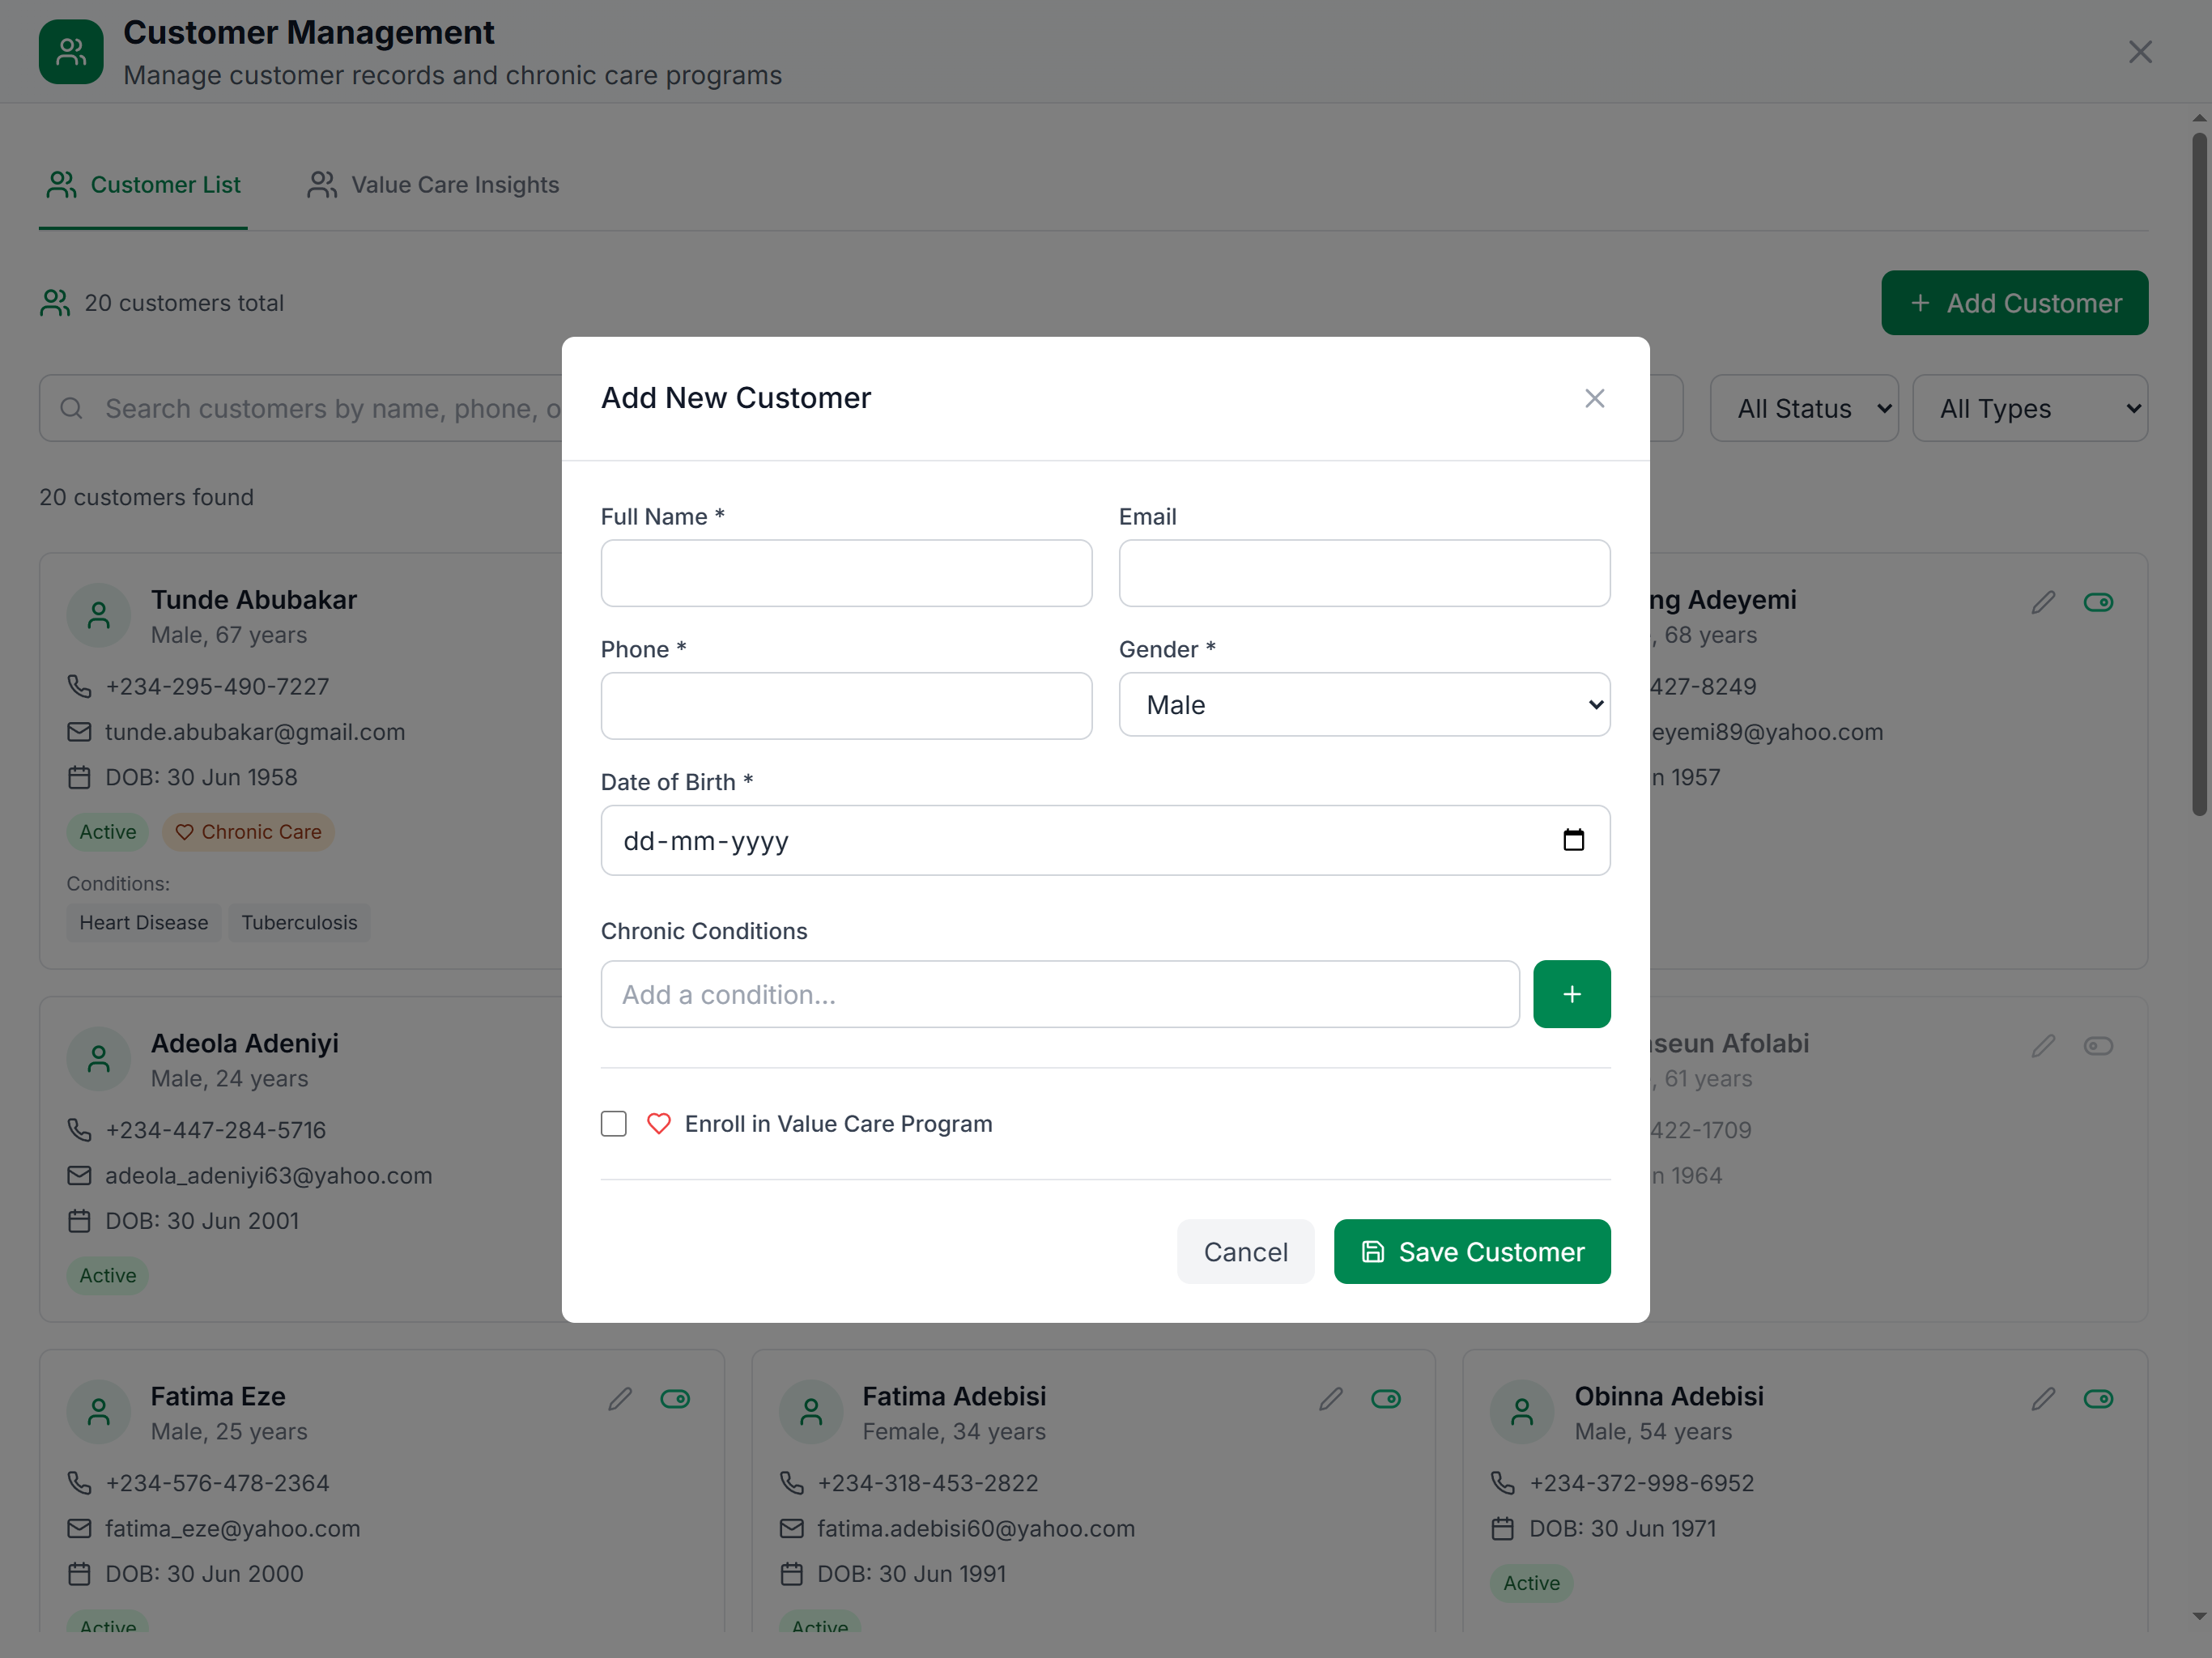
Task: Close the Add New Customer dialog
Action: pos(1594,398)
